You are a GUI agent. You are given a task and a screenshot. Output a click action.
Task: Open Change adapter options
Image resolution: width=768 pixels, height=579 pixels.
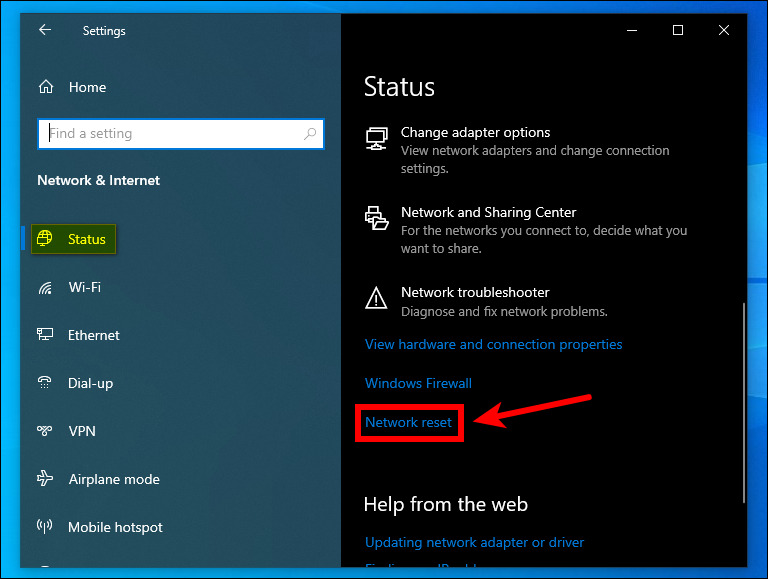[475, 132]
